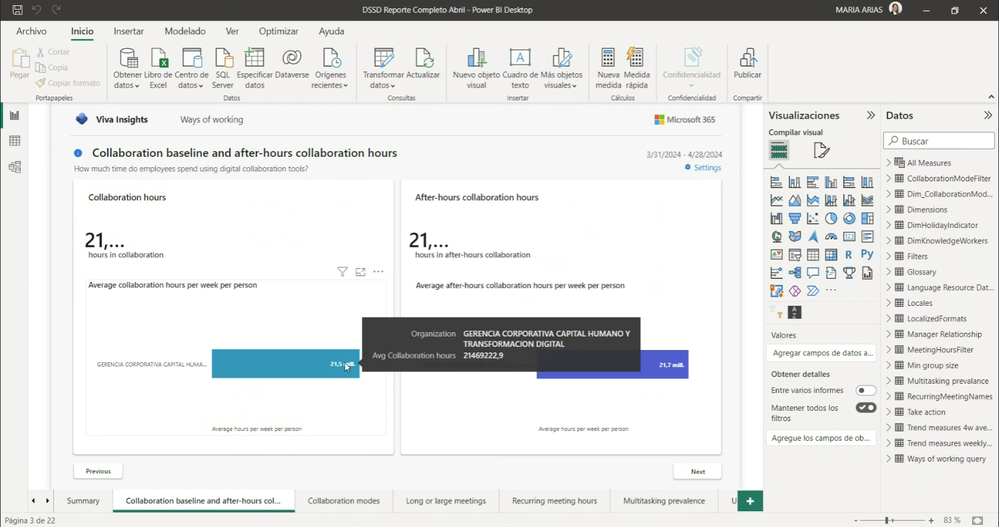
Task: Increase zoom with the plus button
Action: pos(931,521)
